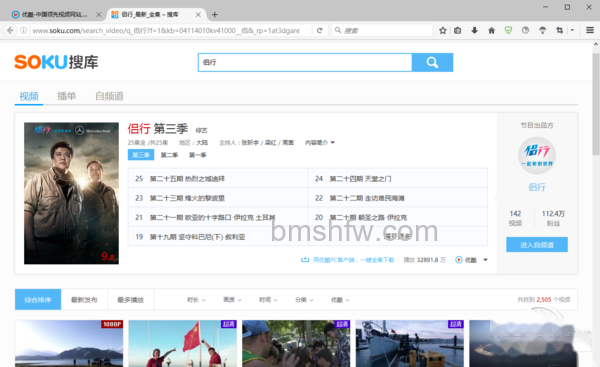Bookmark this page with the star icon
The image size is (600, 367).
(x=443, y=30)
